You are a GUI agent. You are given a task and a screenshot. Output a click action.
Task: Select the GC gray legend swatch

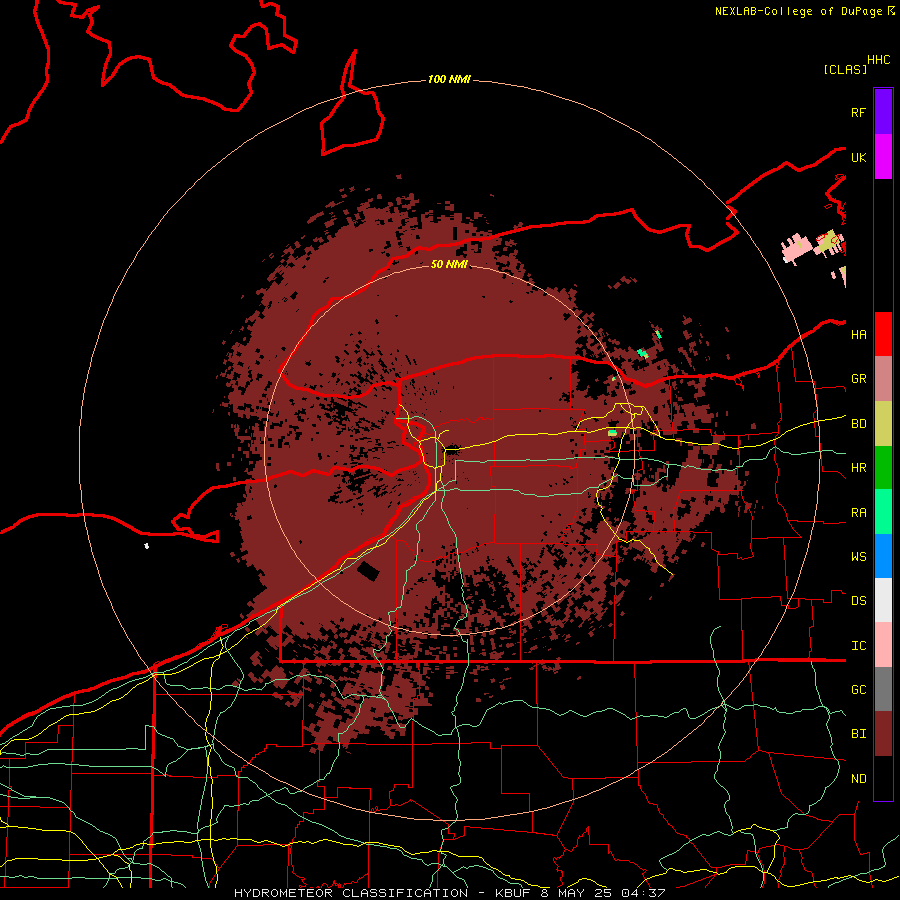(x=883, y=689)
